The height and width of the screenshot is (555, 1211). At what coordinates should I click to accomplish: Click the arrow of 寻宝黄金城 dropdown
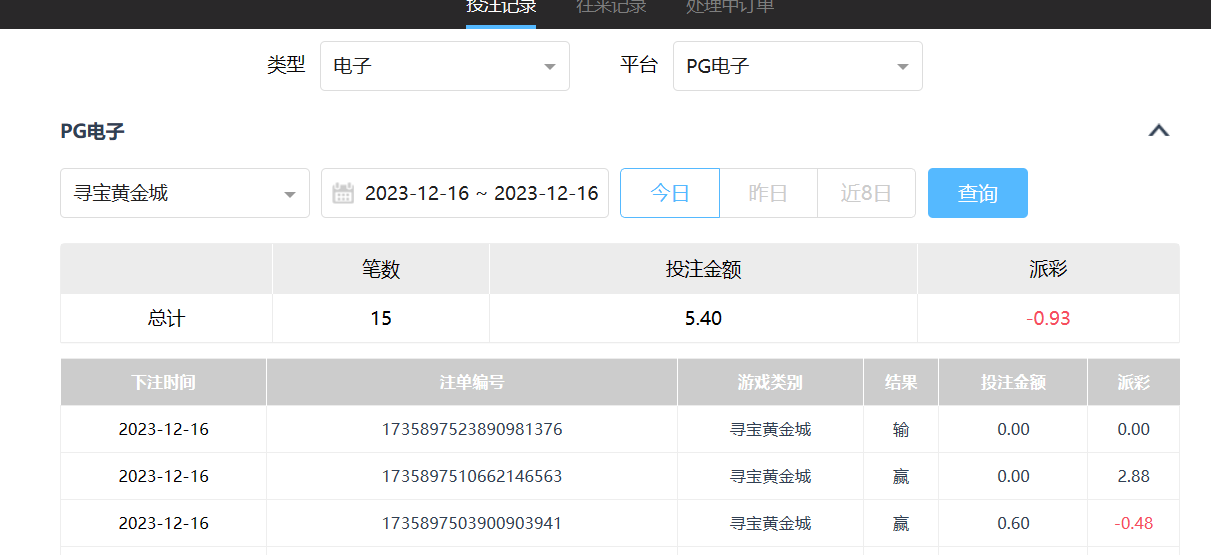(290, 194)
